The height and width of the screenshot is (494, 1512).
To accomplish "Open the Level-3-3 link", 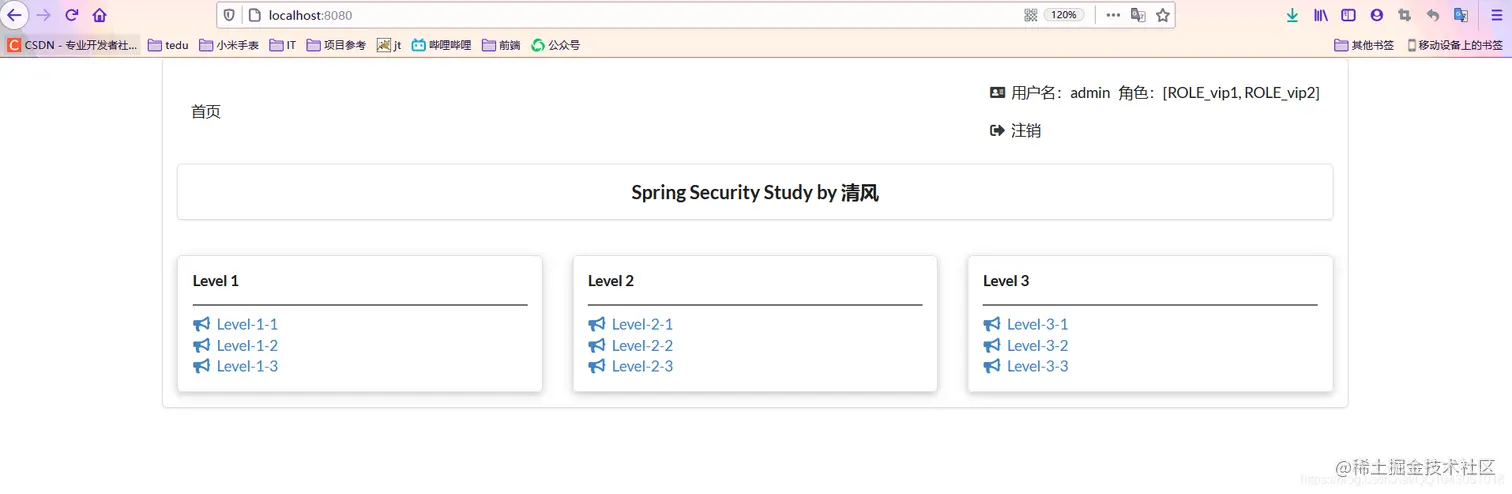I will (x=1037, y=366).
